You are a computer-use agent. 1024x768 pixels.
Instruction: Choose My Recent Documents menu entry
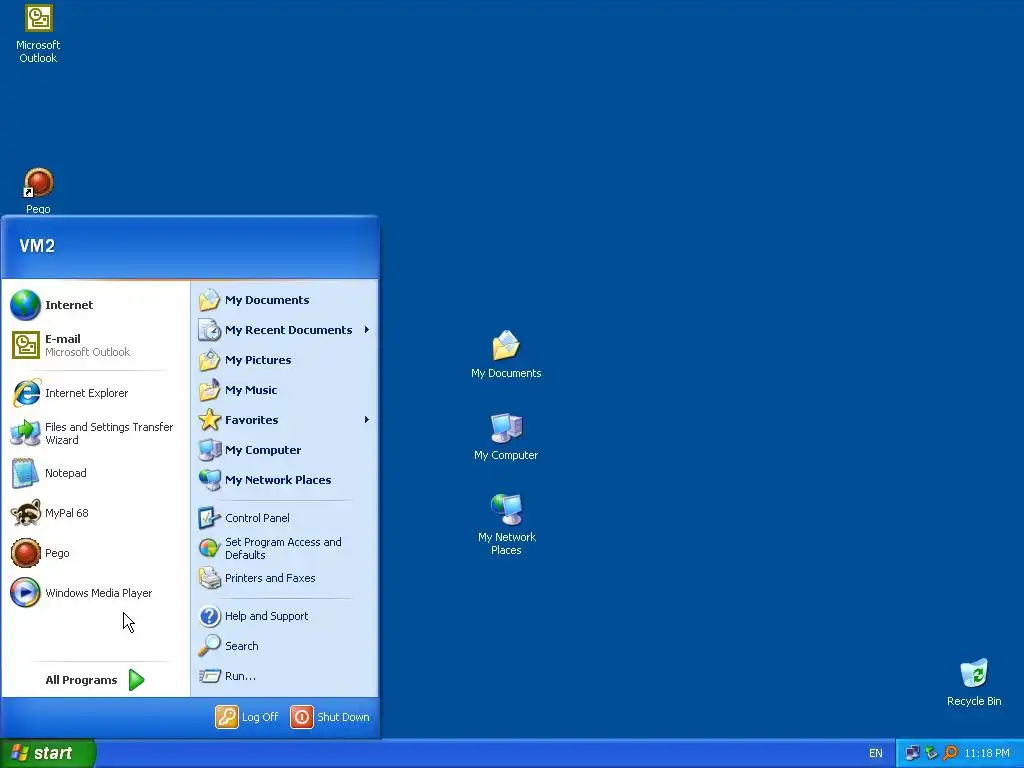pos(284,330)
